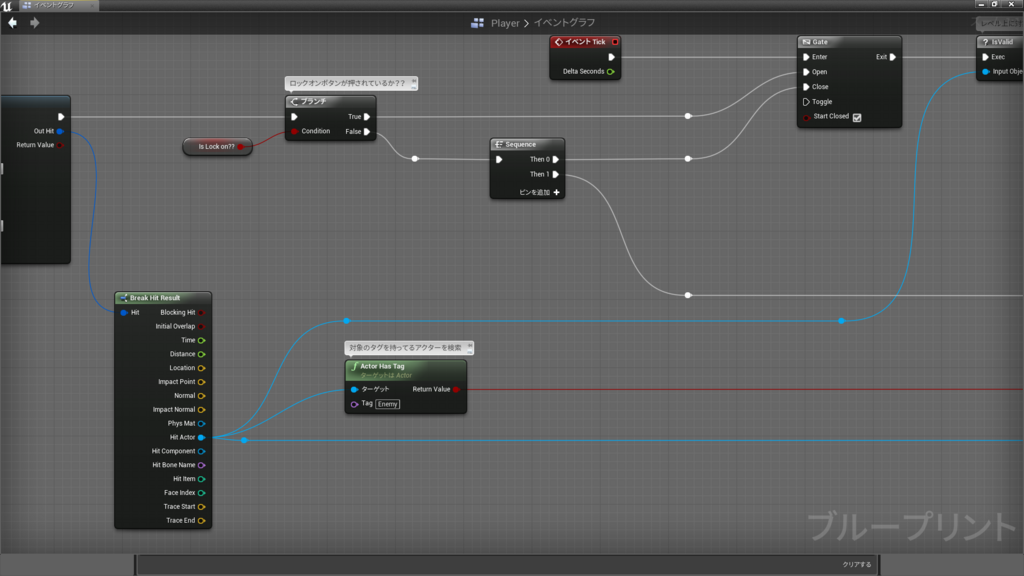1024x576 pixels.
Task: Click the Delta Seconds output pin
Action: (611, 72)
